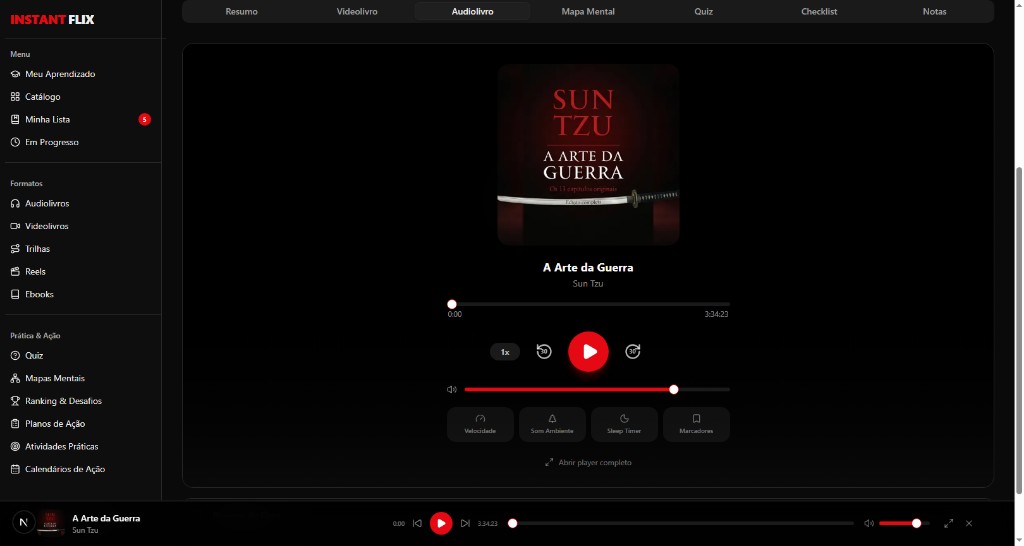
Task: Click the small cover thumbnail in bottom bar
Action: 50,522
